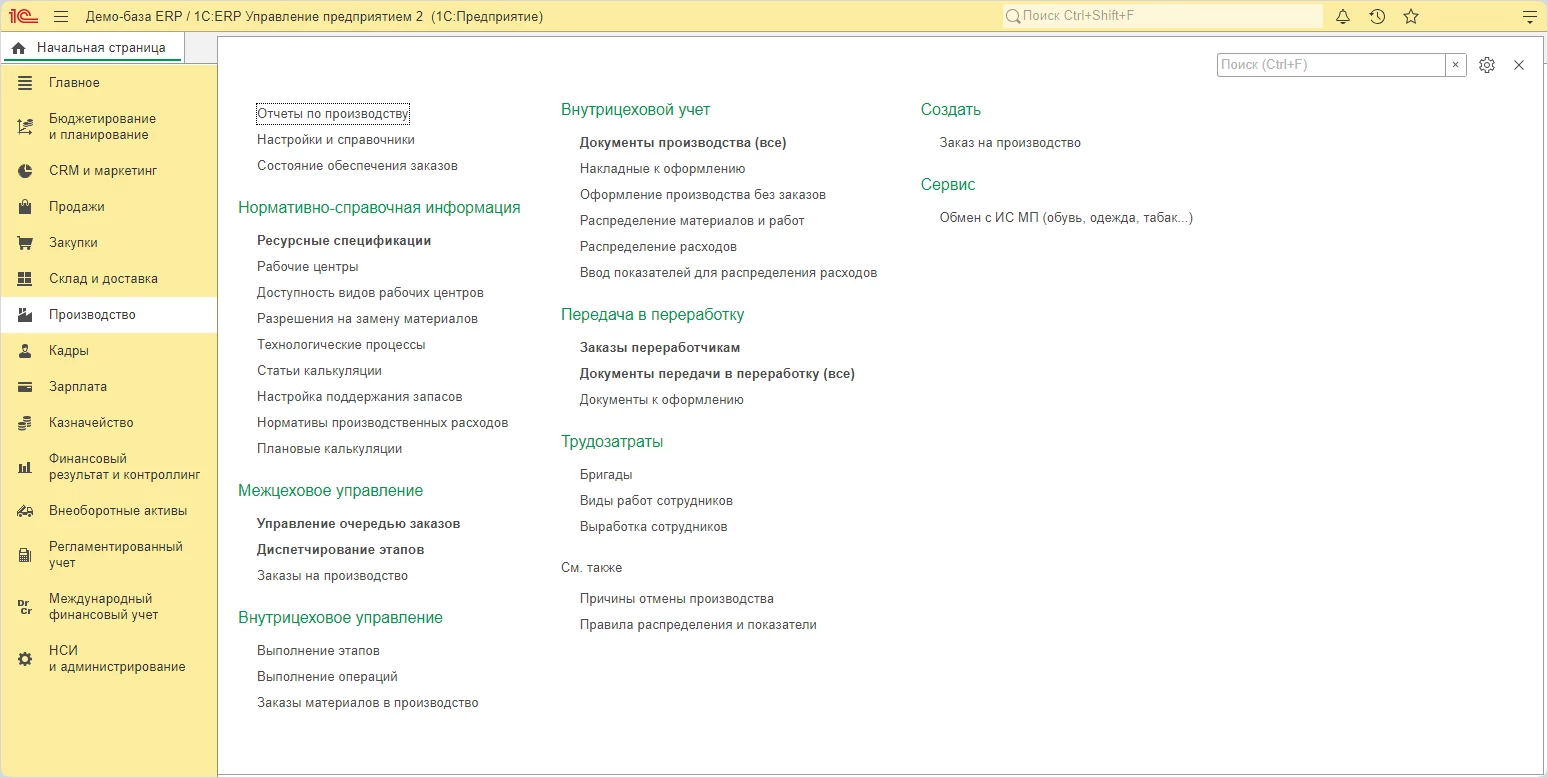
Task: Open Документы передачи в переработку (все)
Action: (717, 374)
